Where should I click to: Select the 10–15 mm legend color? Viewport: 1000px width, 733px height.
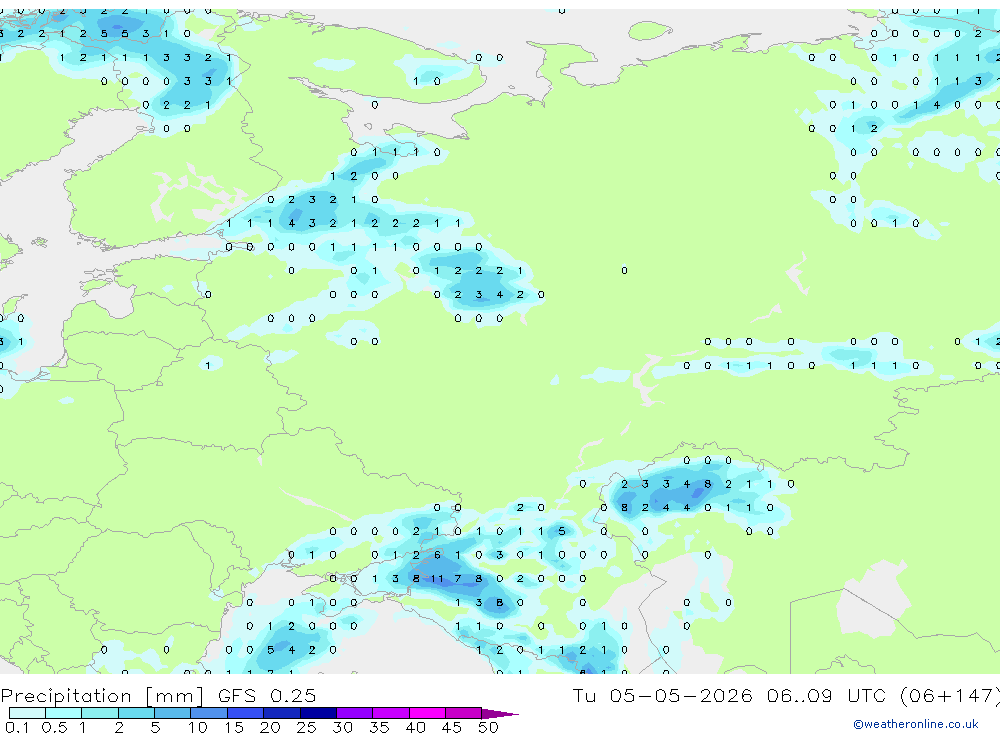coord(209,713)
